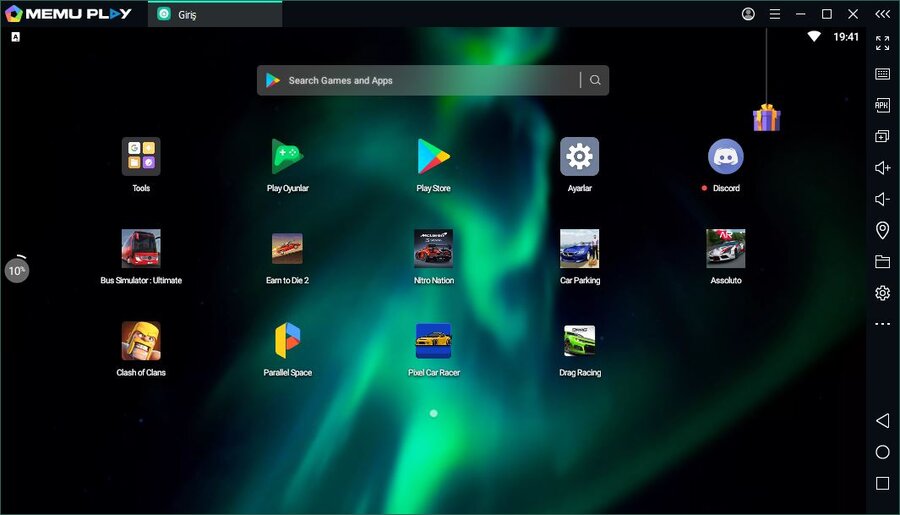The image size is (900, 515).
Task: Open Assoluto racing game
Action: [x=726, y=249]
